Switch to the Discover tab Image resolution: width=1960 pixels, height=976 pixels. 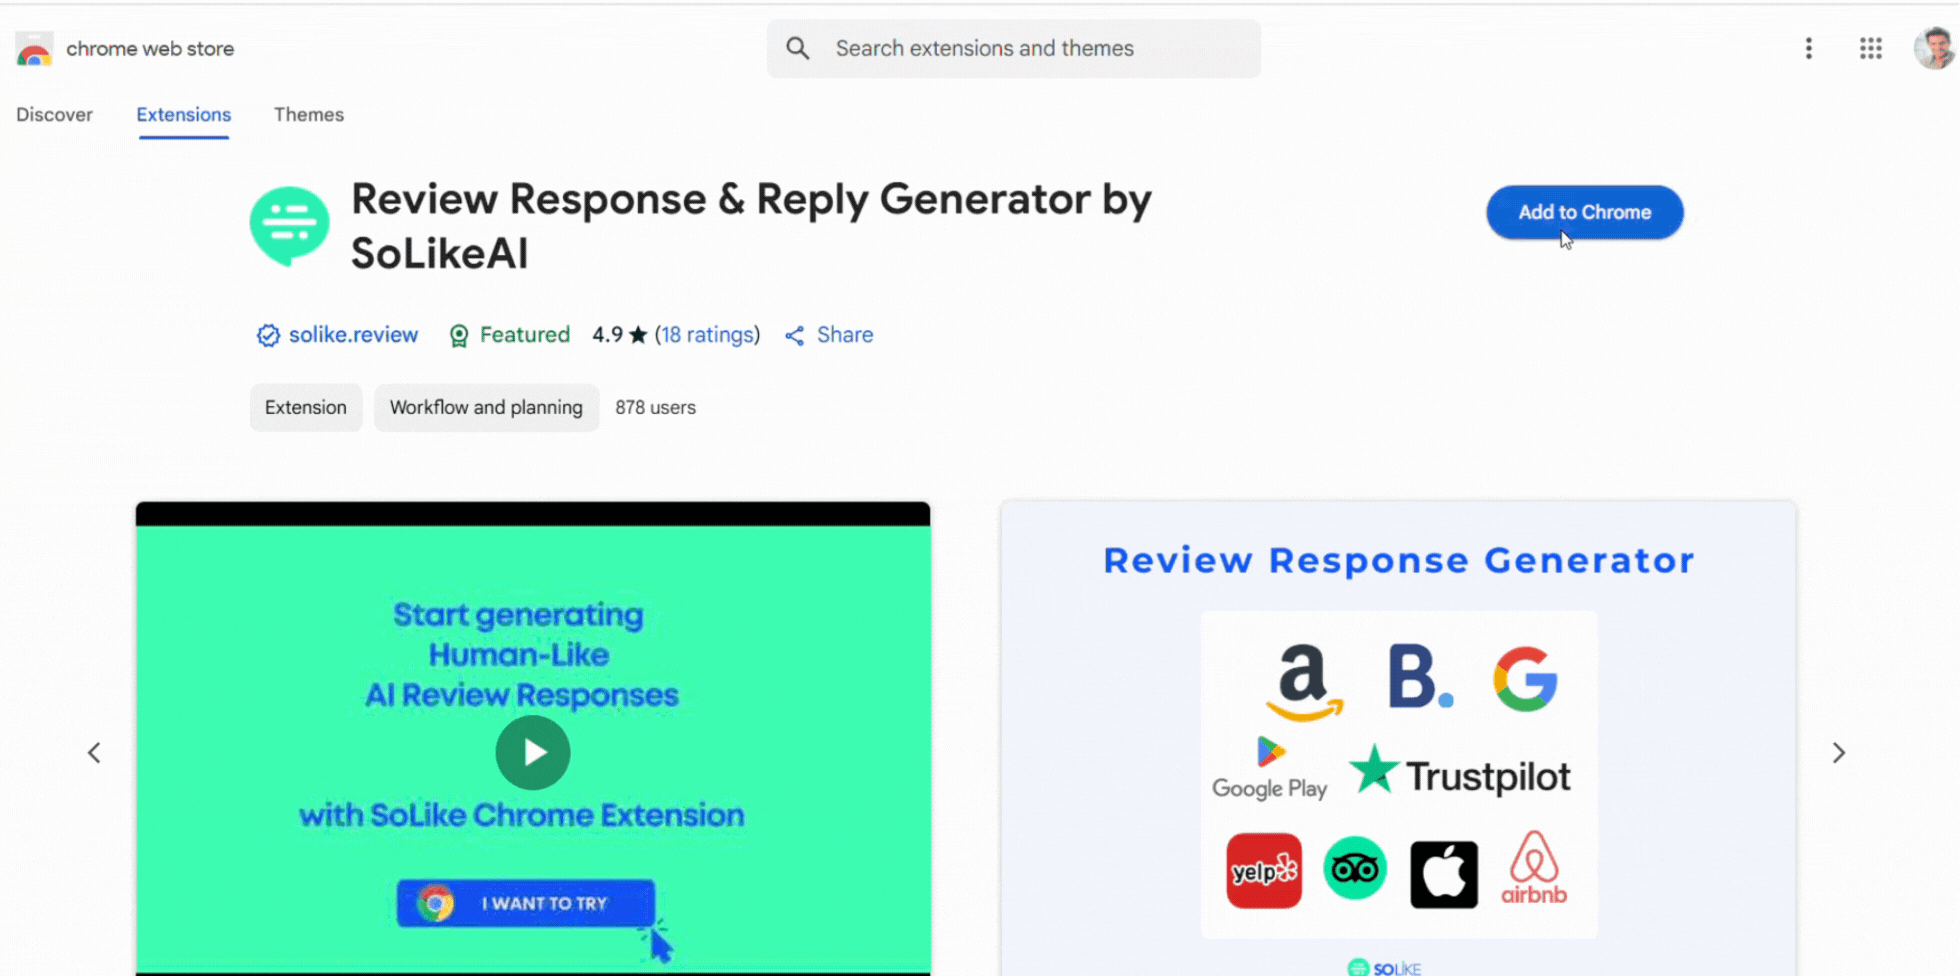[x=54, y=115]
